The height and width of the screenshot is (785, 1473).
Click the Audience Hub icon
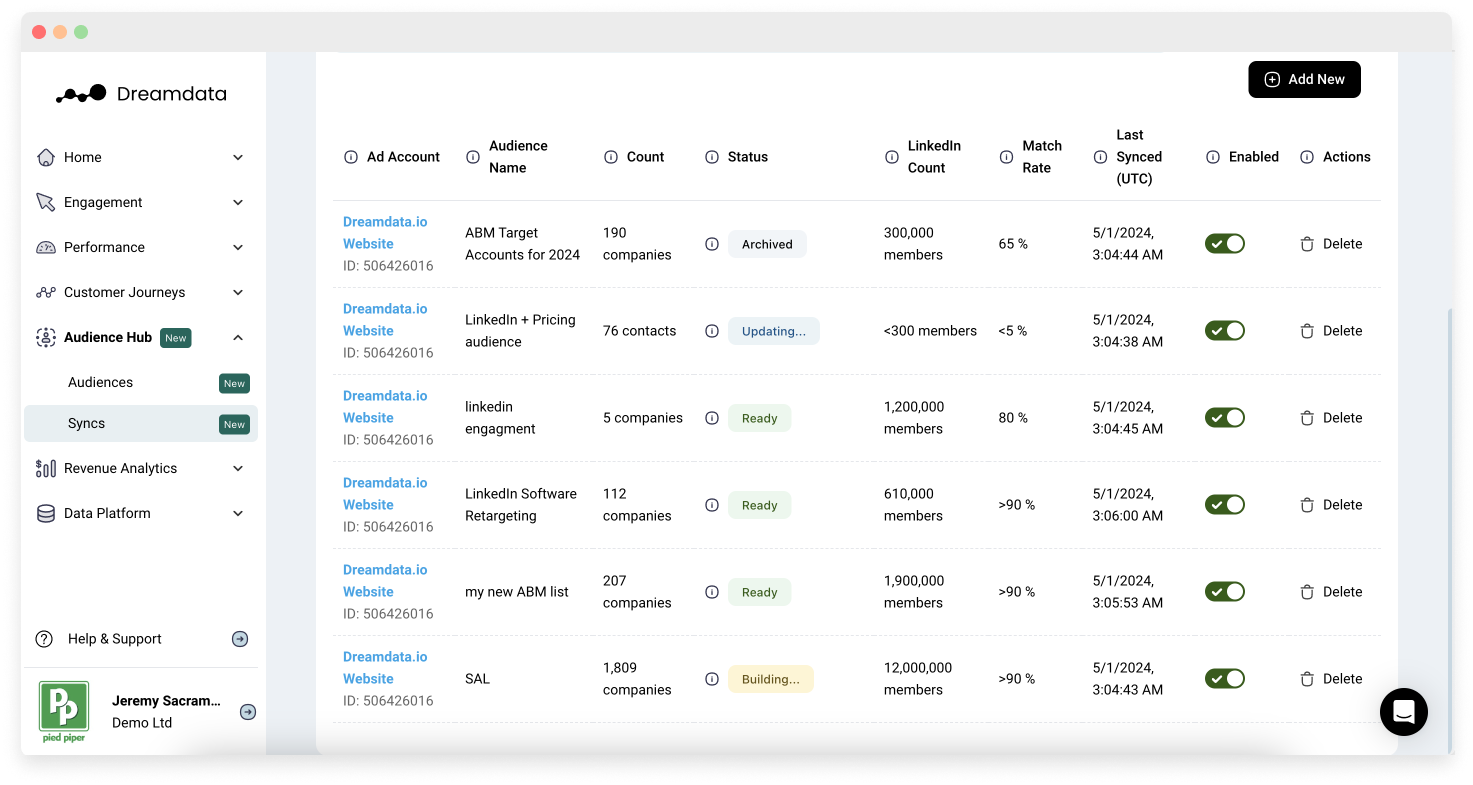45,337
